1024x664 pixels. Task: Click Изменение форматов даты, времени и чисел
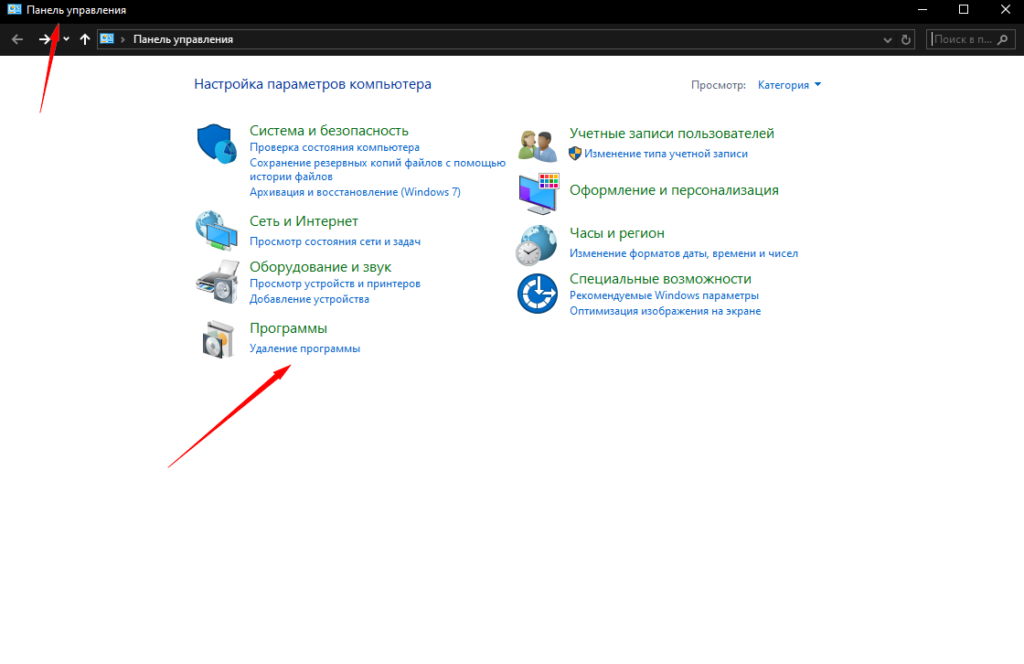point(684,253)
